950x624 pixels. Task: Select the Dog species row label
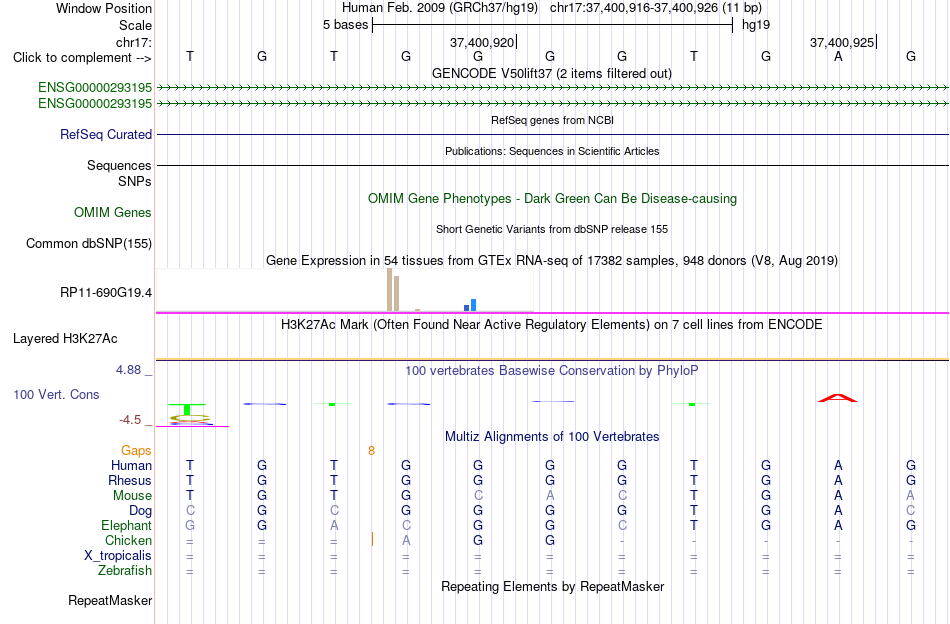140,511
